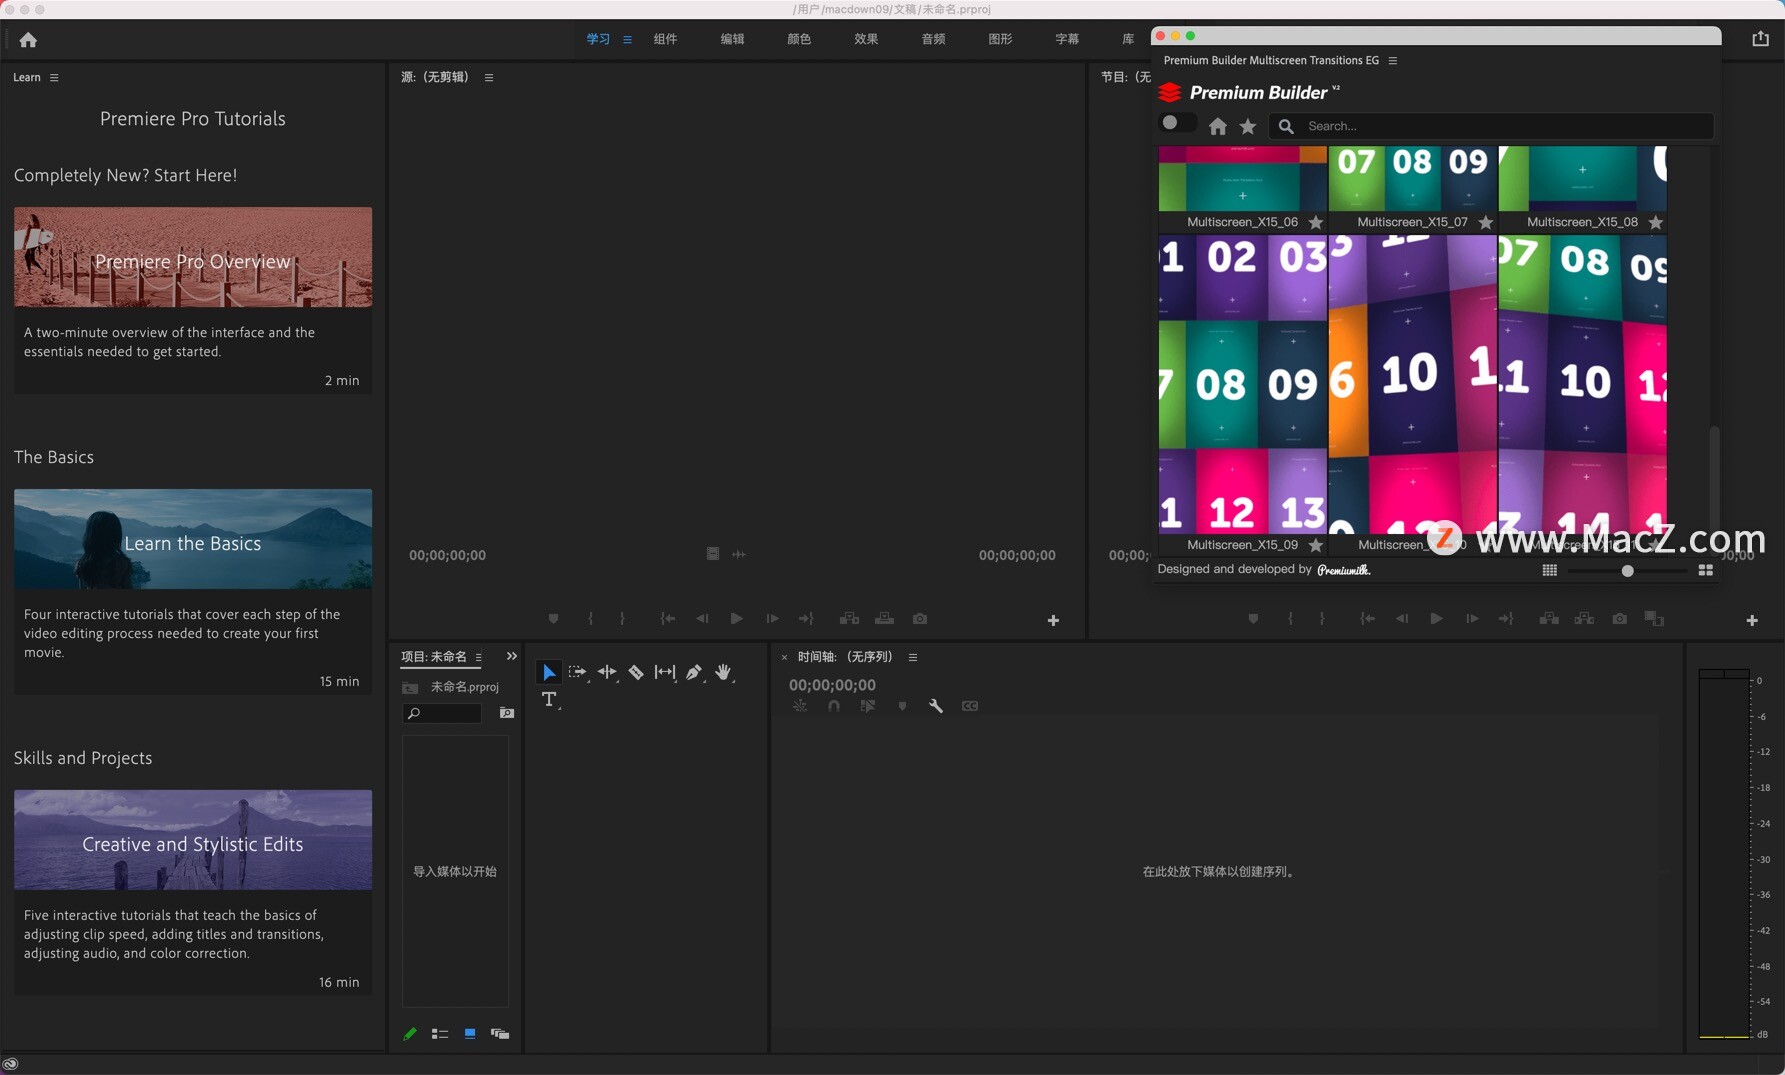Screen dimensions: 1785x1075
Task: Open the 学习 workspace menu
Action: click(x=628, y=40)
